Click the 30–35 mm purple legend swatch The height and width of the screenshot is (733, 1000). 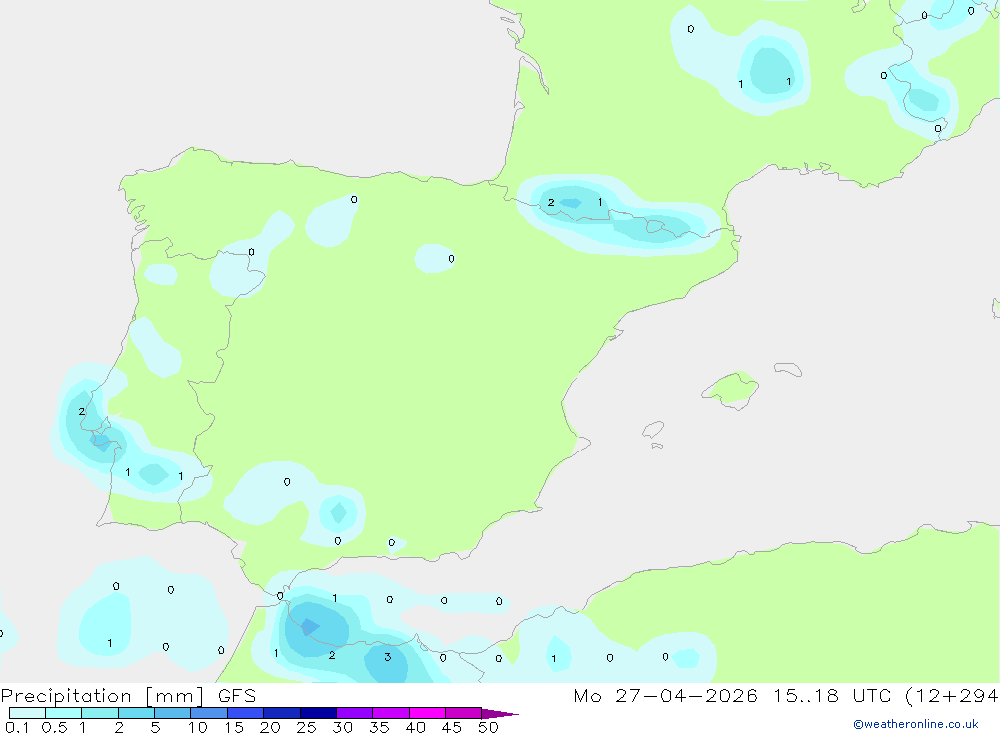coord(355,713)
